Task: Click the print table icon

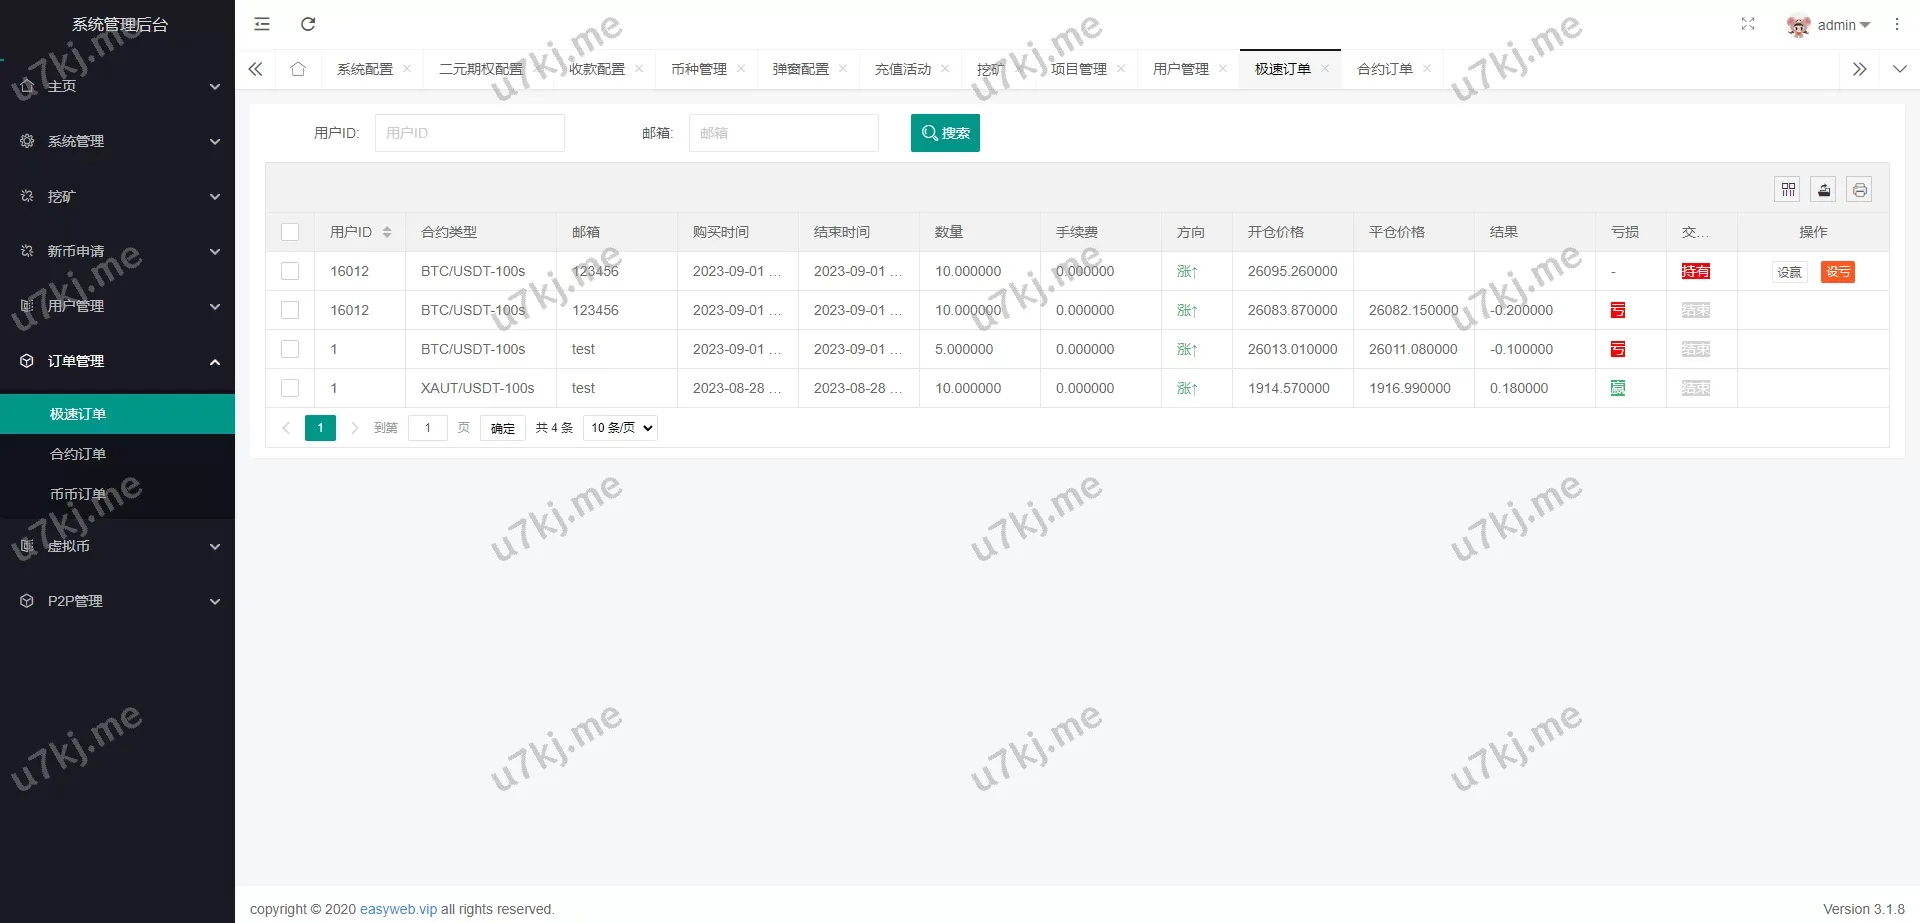Action: point(1859,190)
